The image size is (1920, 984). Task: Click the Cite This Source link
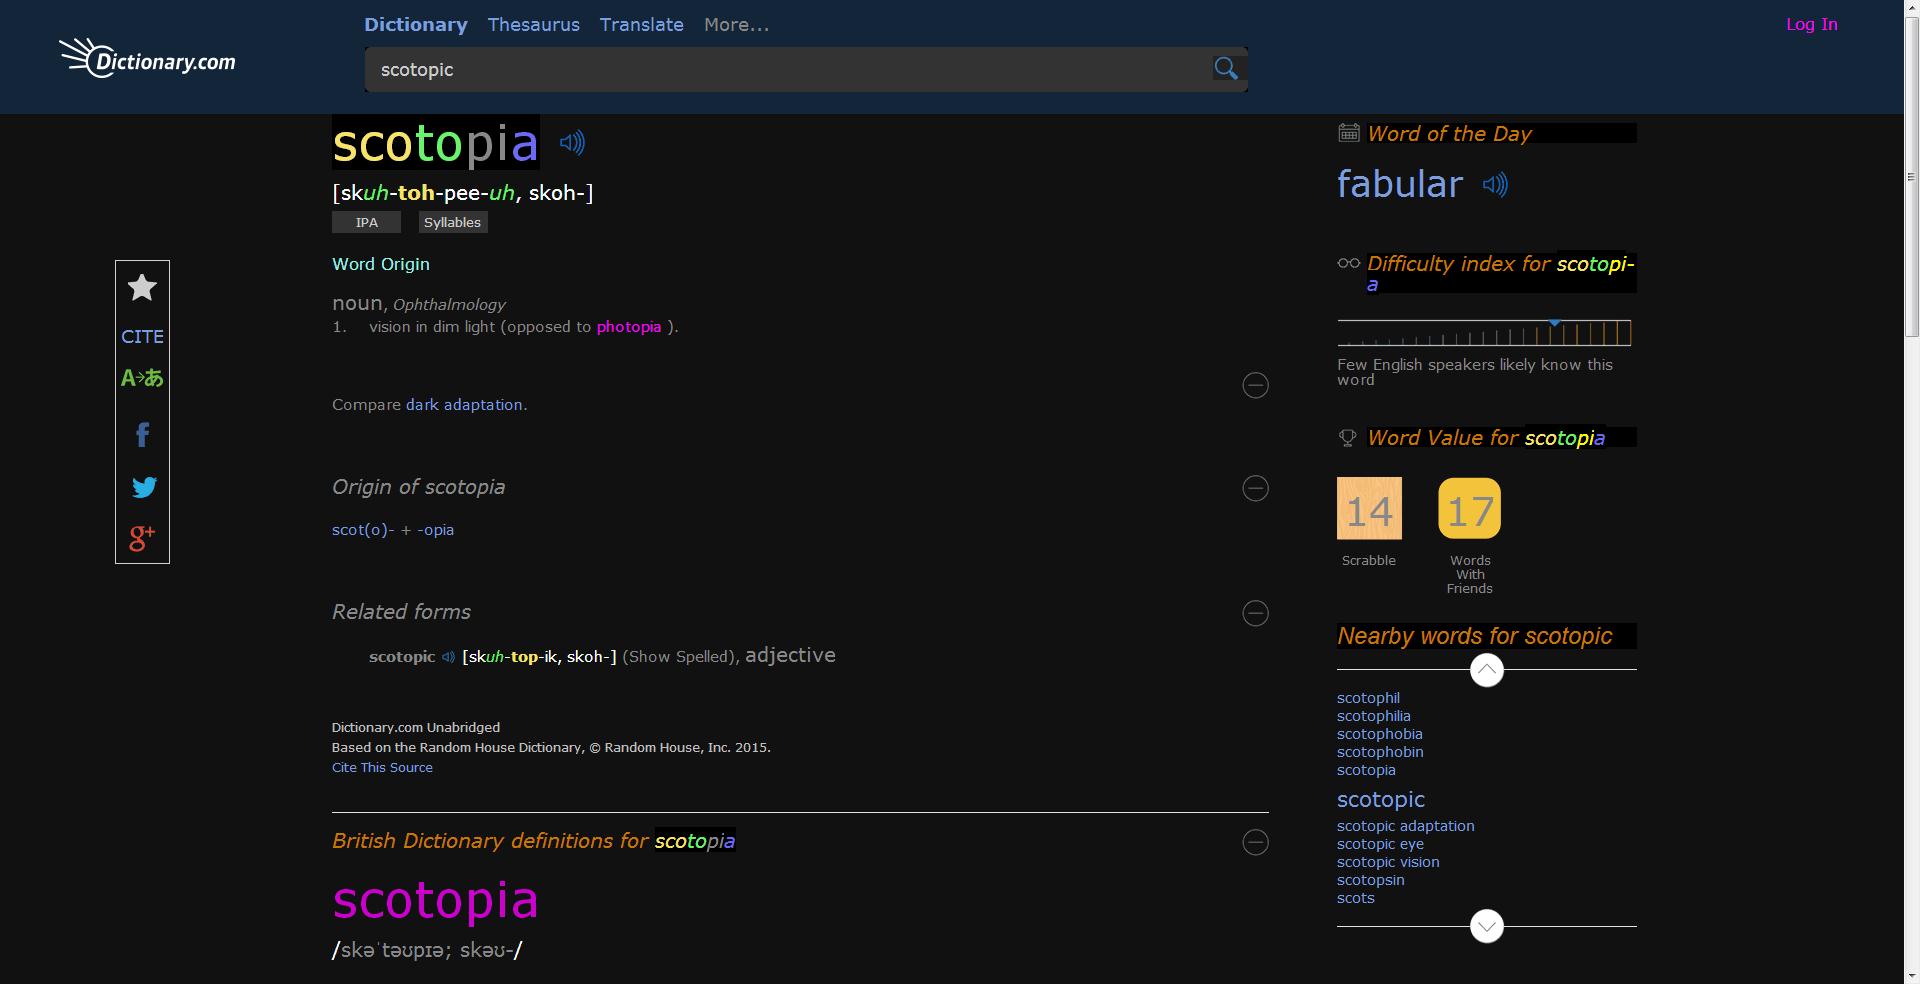pyautogui.click(x=381, y=767)
